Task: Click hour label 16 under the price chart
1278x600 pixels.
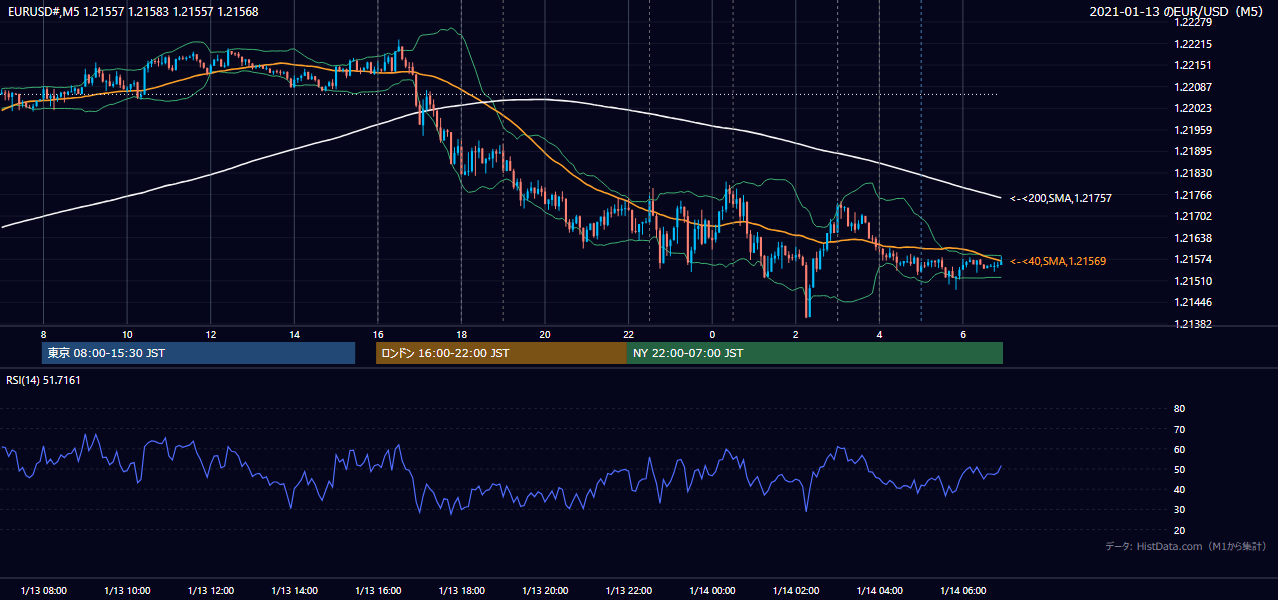Action: (378, 334)
